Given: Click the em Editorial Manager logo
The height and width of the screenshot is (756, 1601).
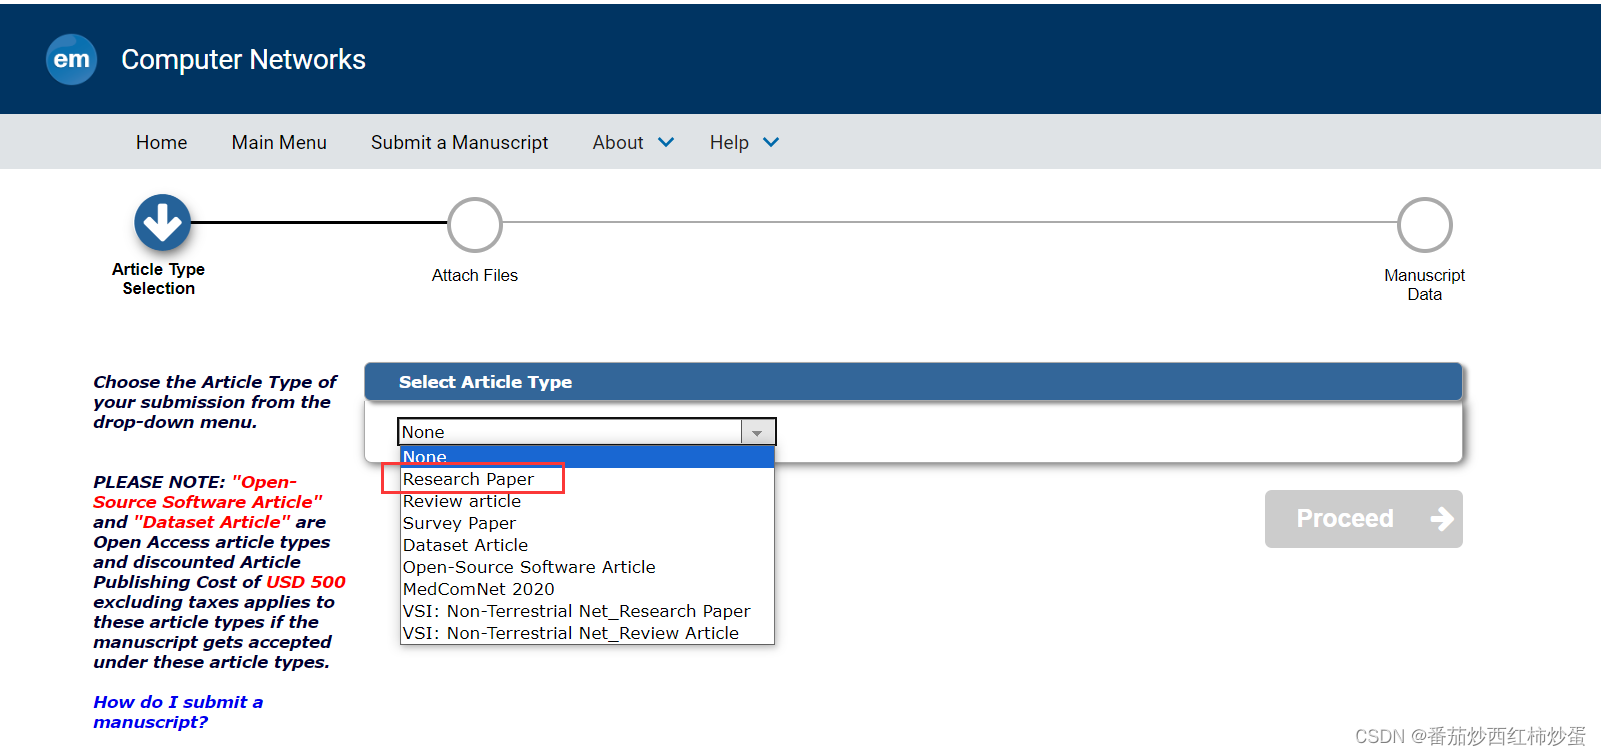Looking at the screenshot, I should [x=71, y=59].
